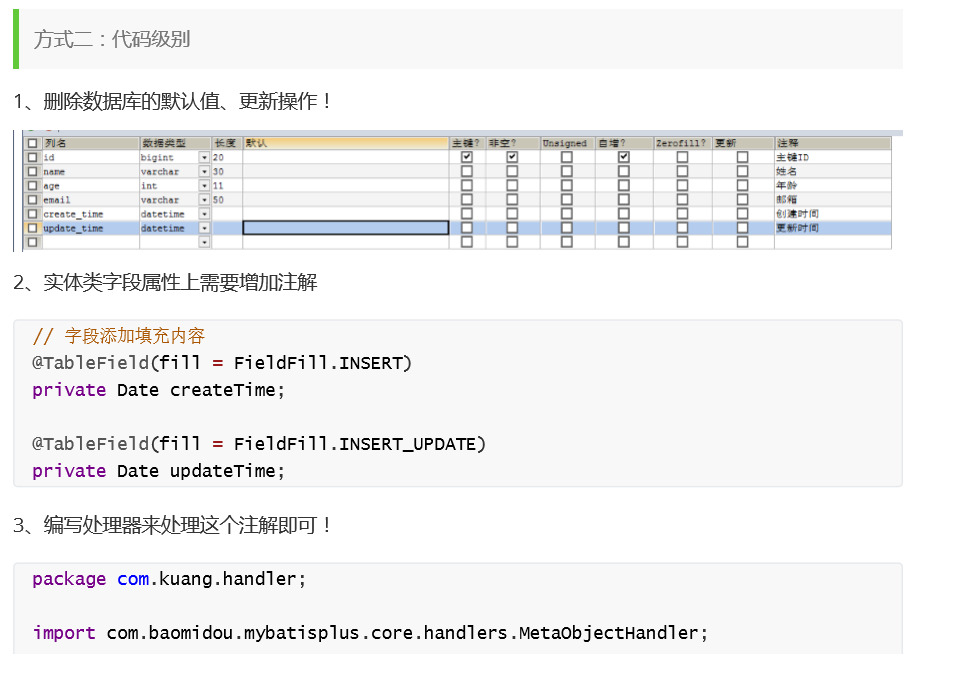Toggle primary key checkbox for id row
The height and width of the screenshot is (679, 966).
466,157
